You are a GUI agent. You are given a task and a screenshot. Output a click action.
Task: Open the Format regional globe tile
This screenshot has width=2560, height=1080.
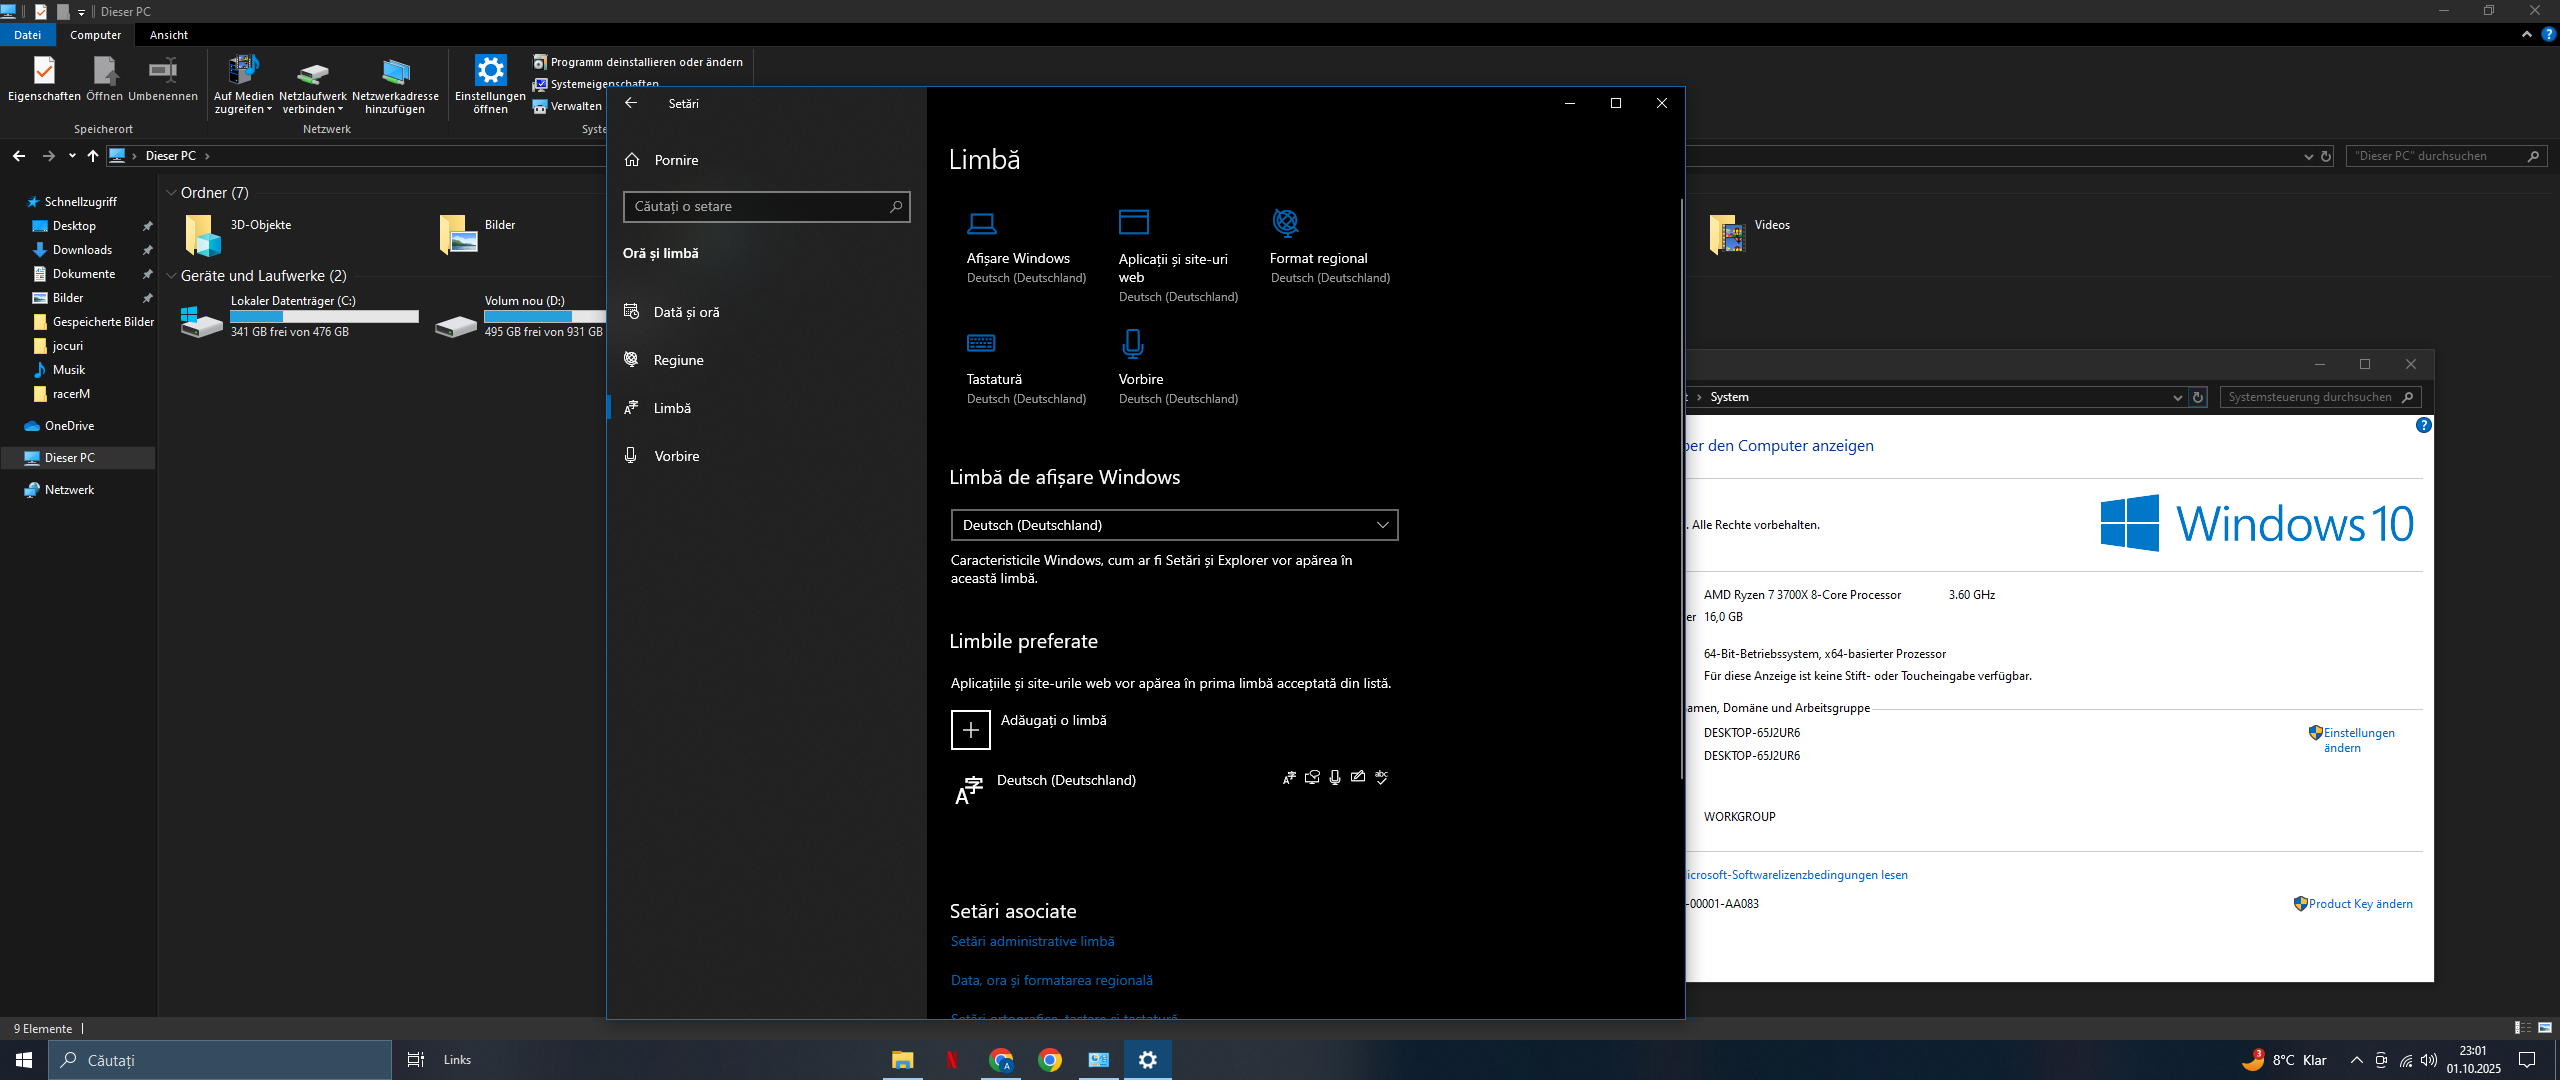click(x=1285, y=222)
